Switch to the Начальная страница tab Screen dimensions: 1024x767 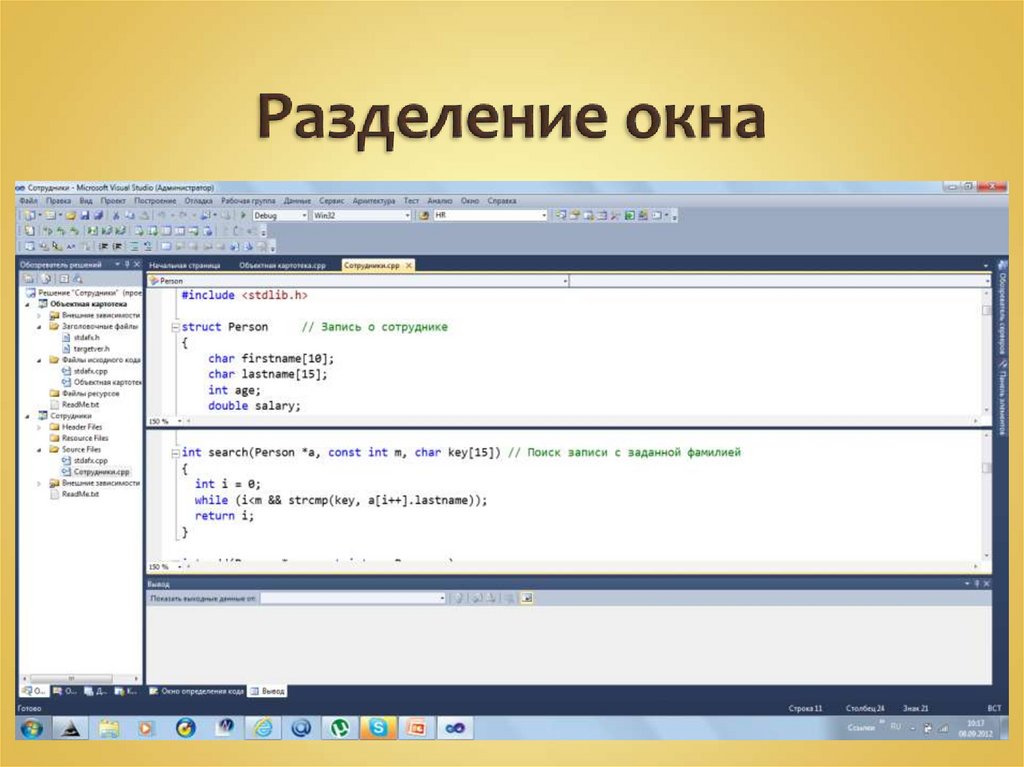[x=185, y=265]
